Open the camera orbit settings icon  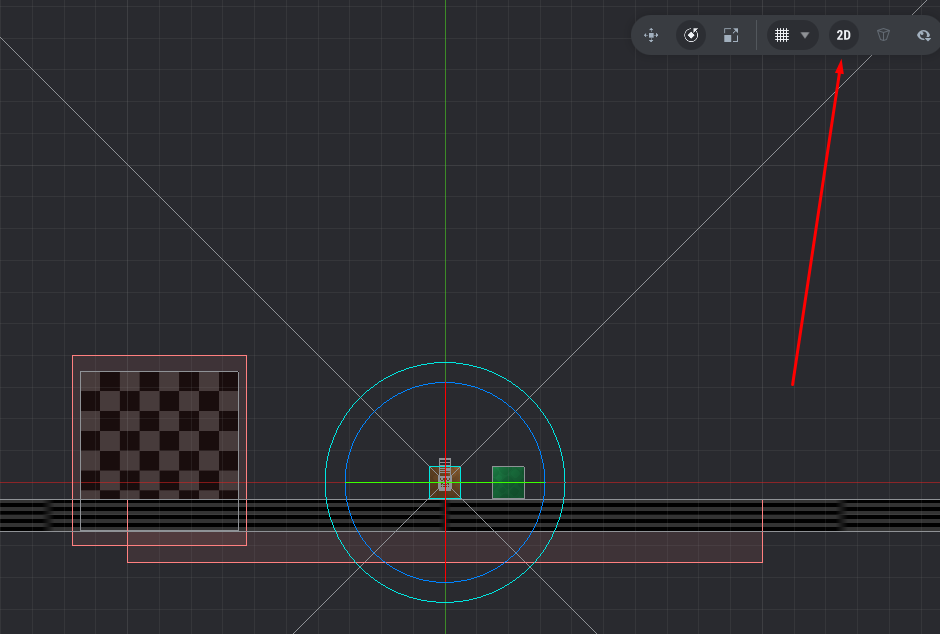(923, 35)
